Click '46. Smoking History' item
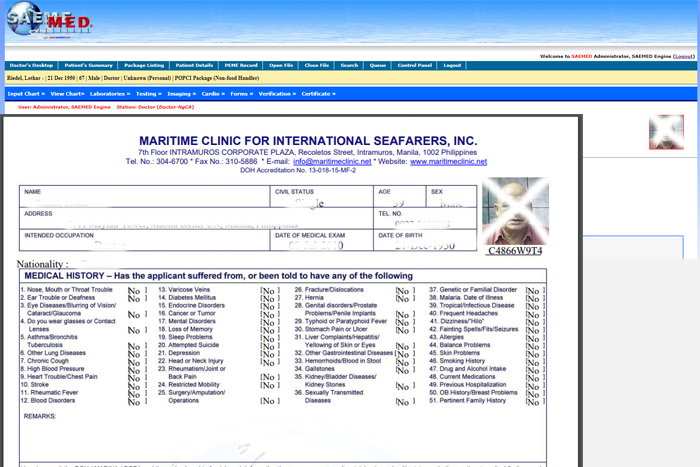Viewport: 700px width, 467px height. pyautogui.click(x=457, y=361)
